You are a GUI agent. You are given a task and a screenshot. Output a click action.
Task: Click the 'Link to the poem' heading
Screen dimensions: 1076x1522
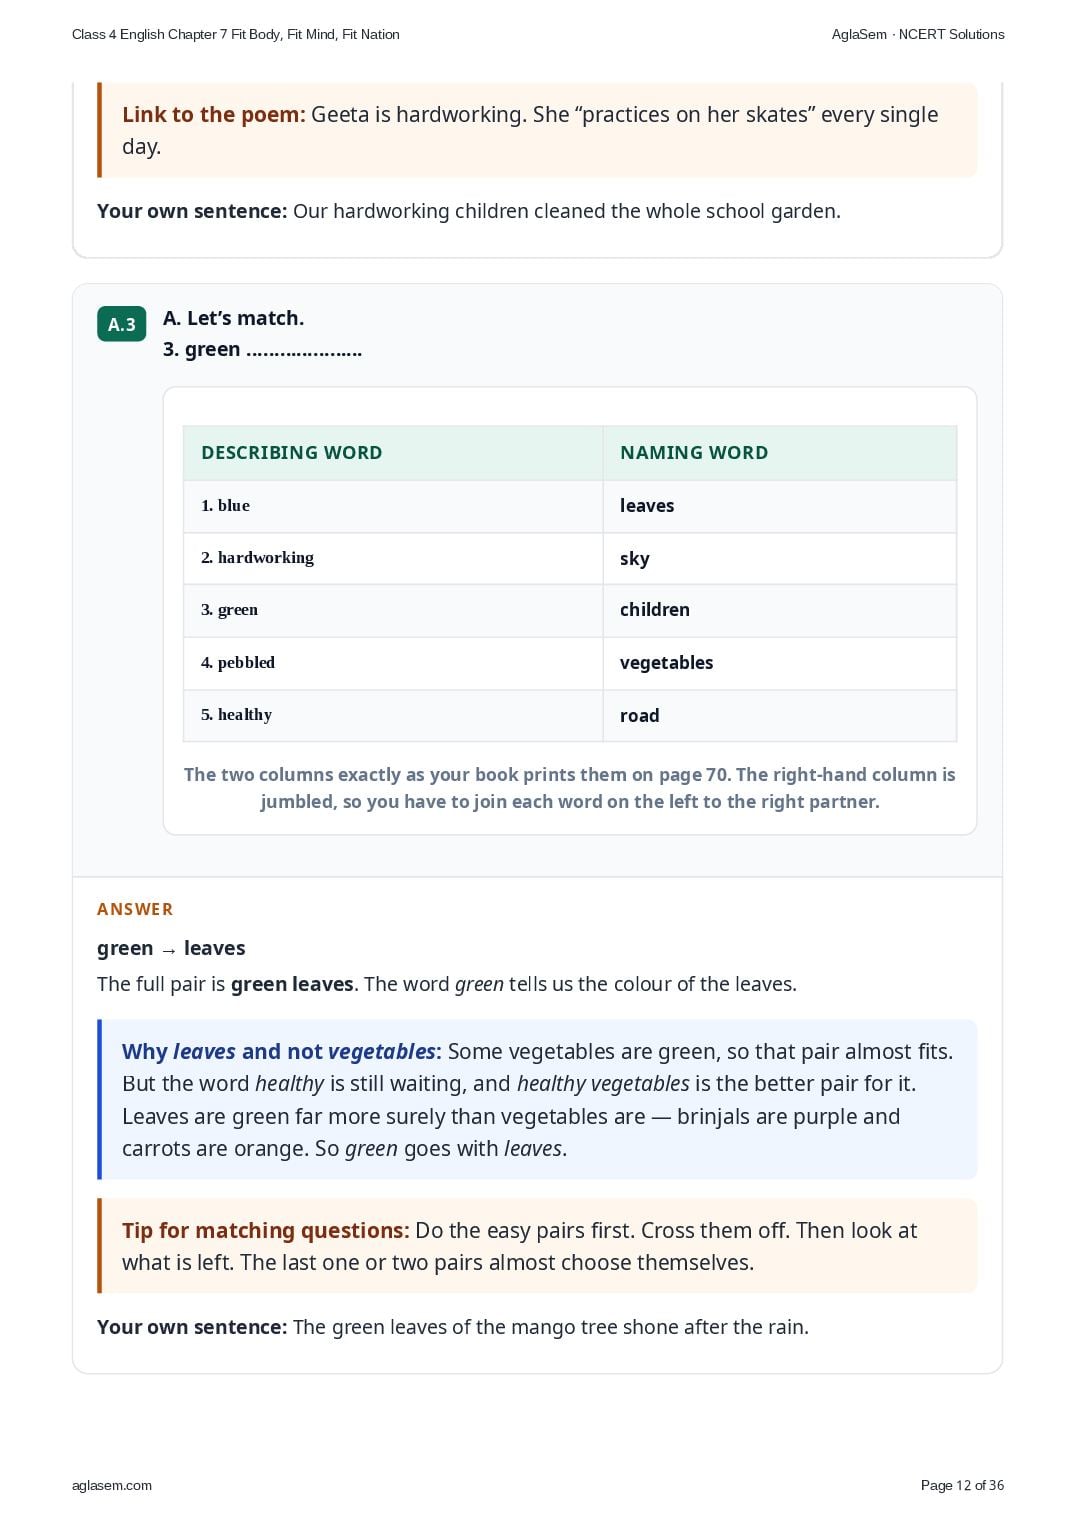[214, 115]
